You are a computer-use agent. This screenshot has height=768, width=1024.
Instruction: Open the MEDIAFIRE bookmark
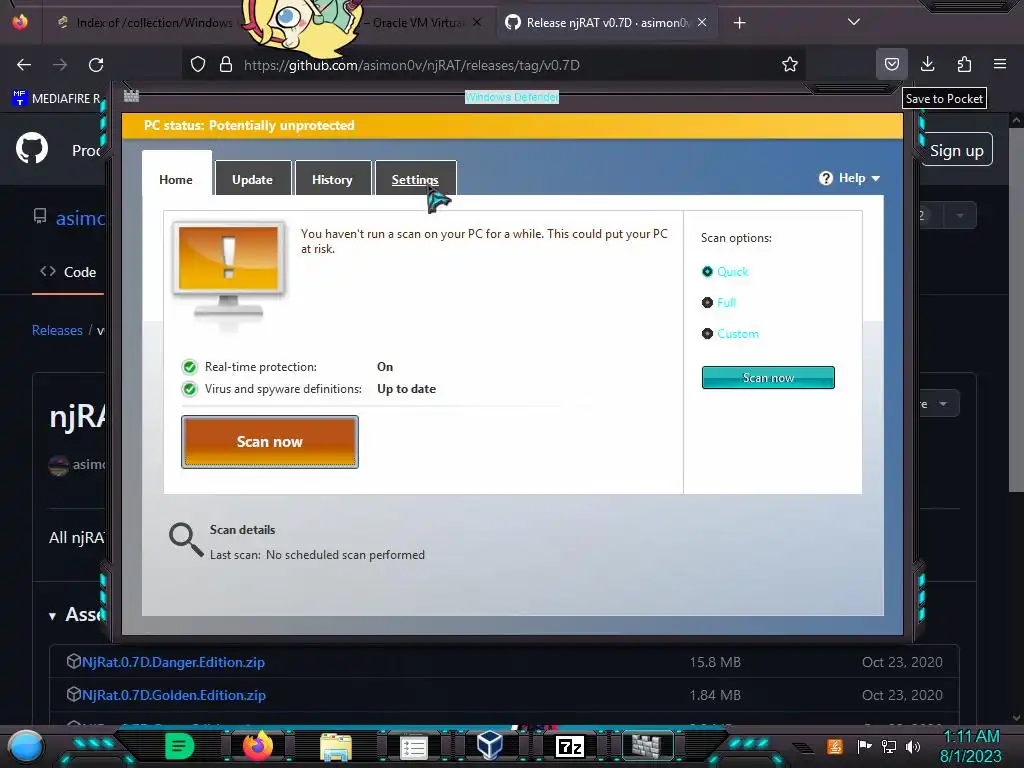[57, 99]
